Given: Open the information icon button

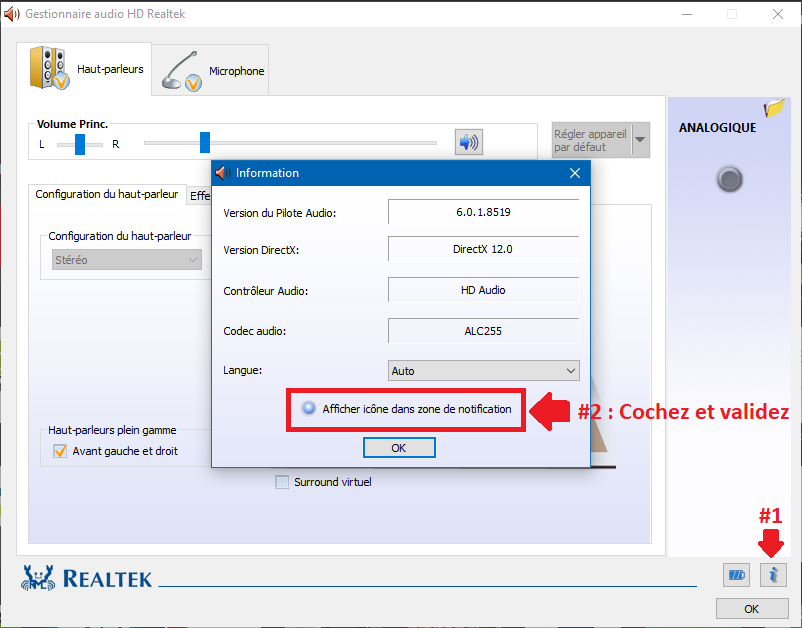Looking at the screenshot, I should pyautogui.click(x=773, y=575).
